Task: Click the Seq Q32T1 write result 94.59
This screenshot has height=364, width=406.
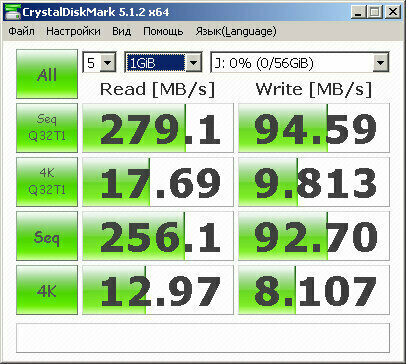Action: (x=314, y=128)
